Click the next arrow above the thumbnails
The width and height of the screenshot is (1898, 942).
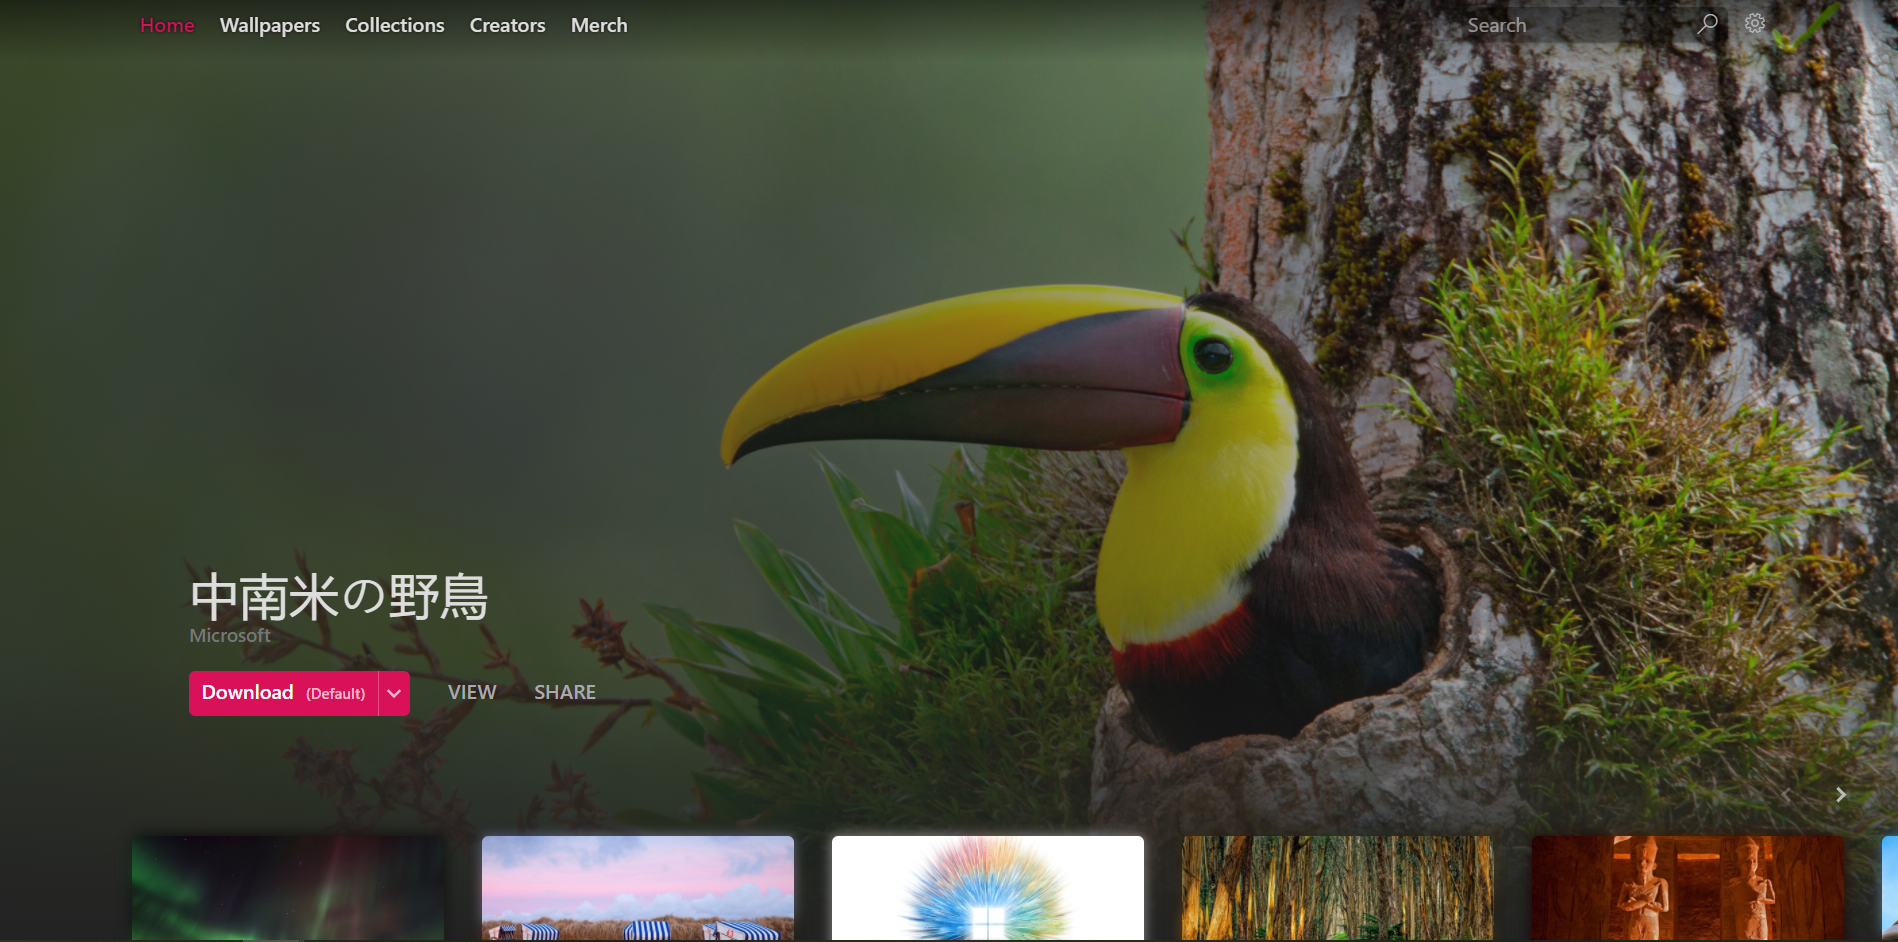(x=1840, y=795)
